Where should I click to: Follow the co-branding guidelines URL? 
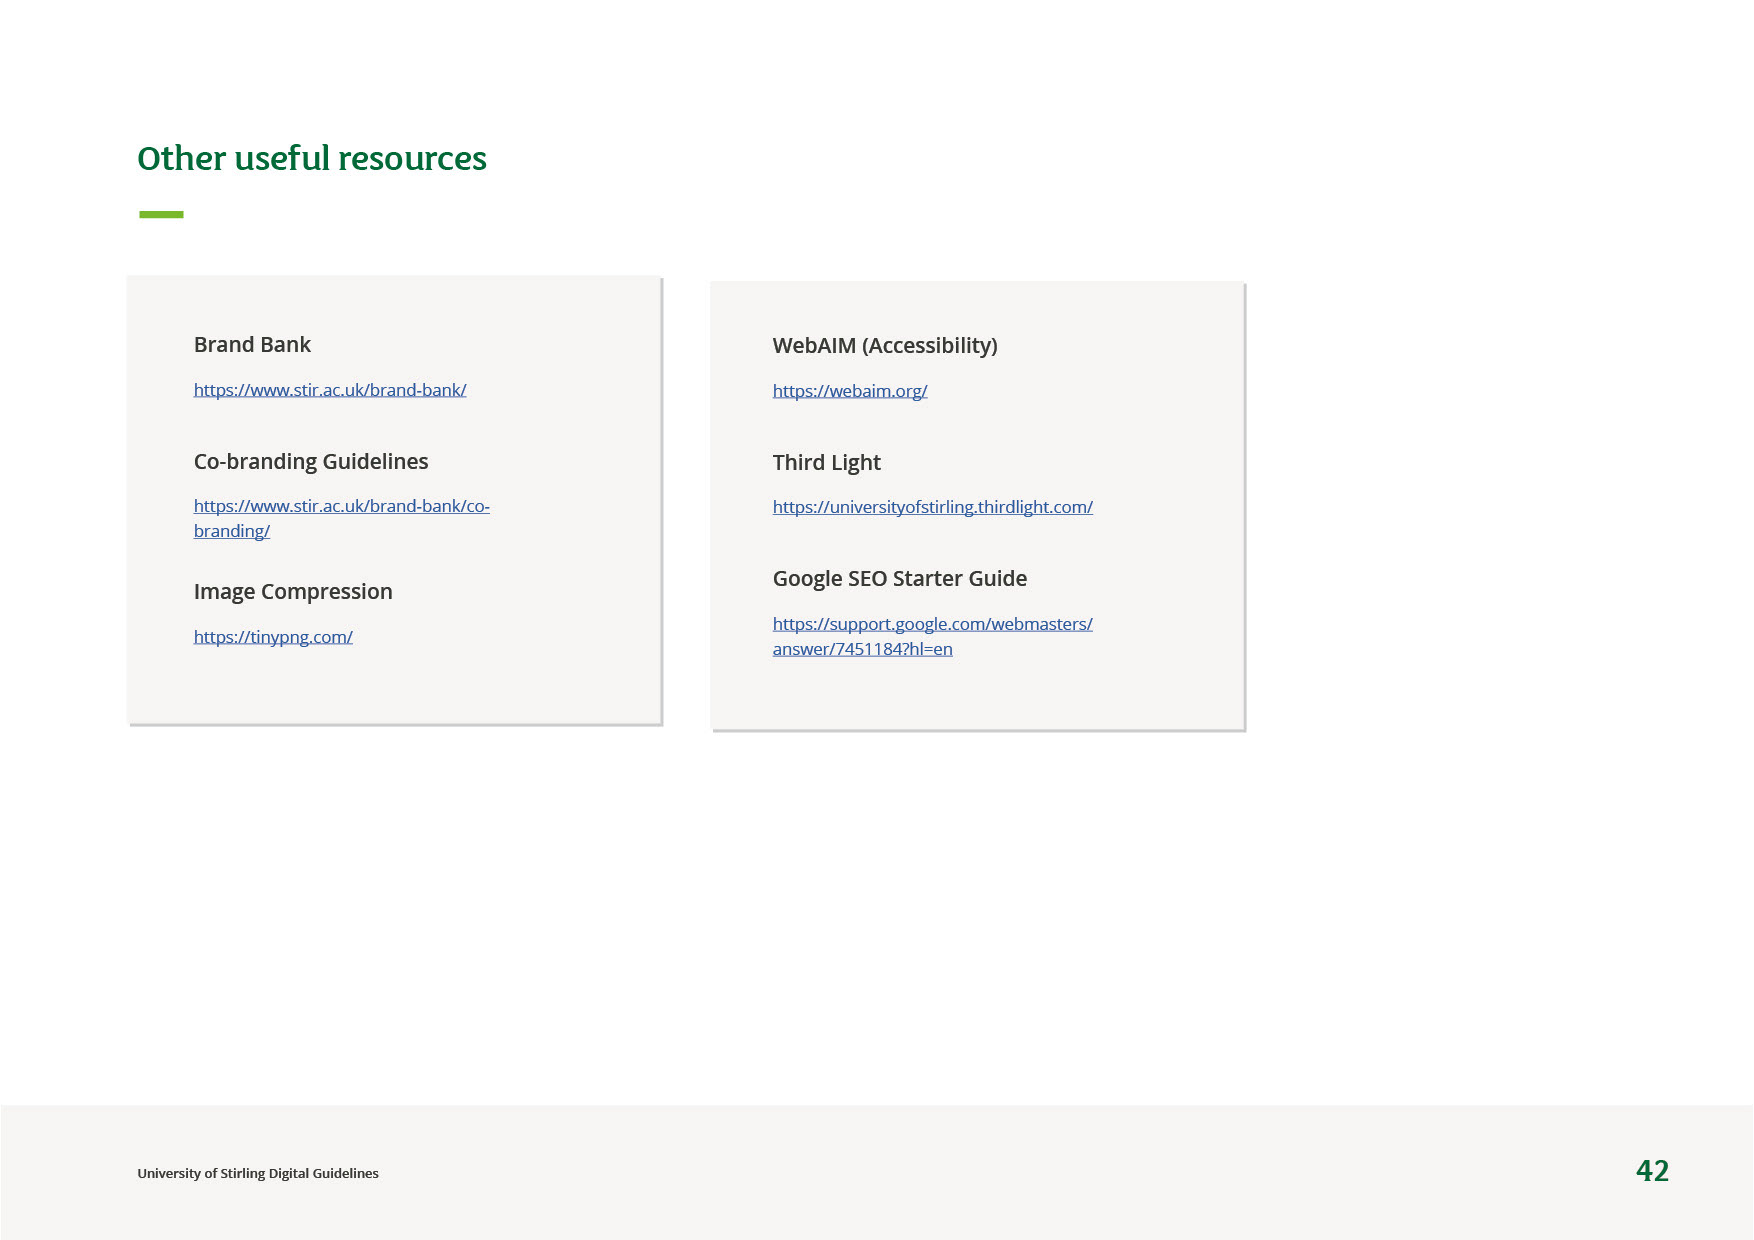click(341, 507)
